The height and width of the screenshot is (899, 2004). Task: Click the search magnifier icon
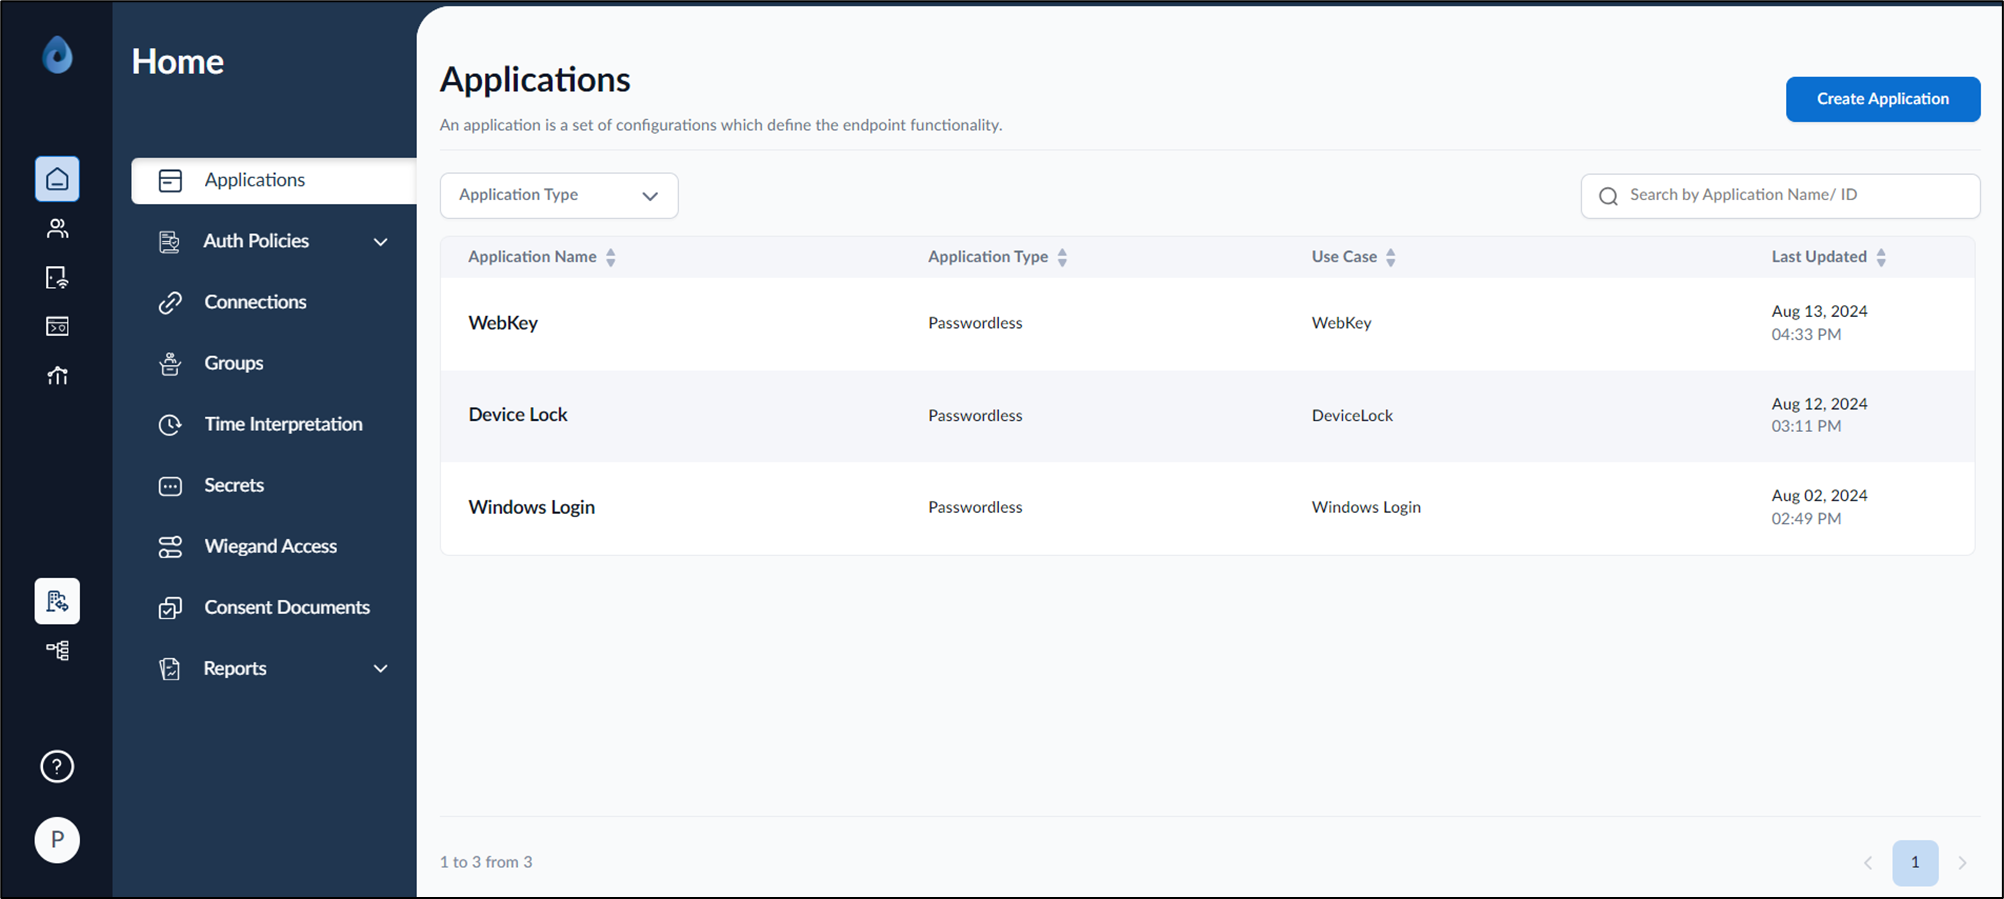coord(1608,196)
